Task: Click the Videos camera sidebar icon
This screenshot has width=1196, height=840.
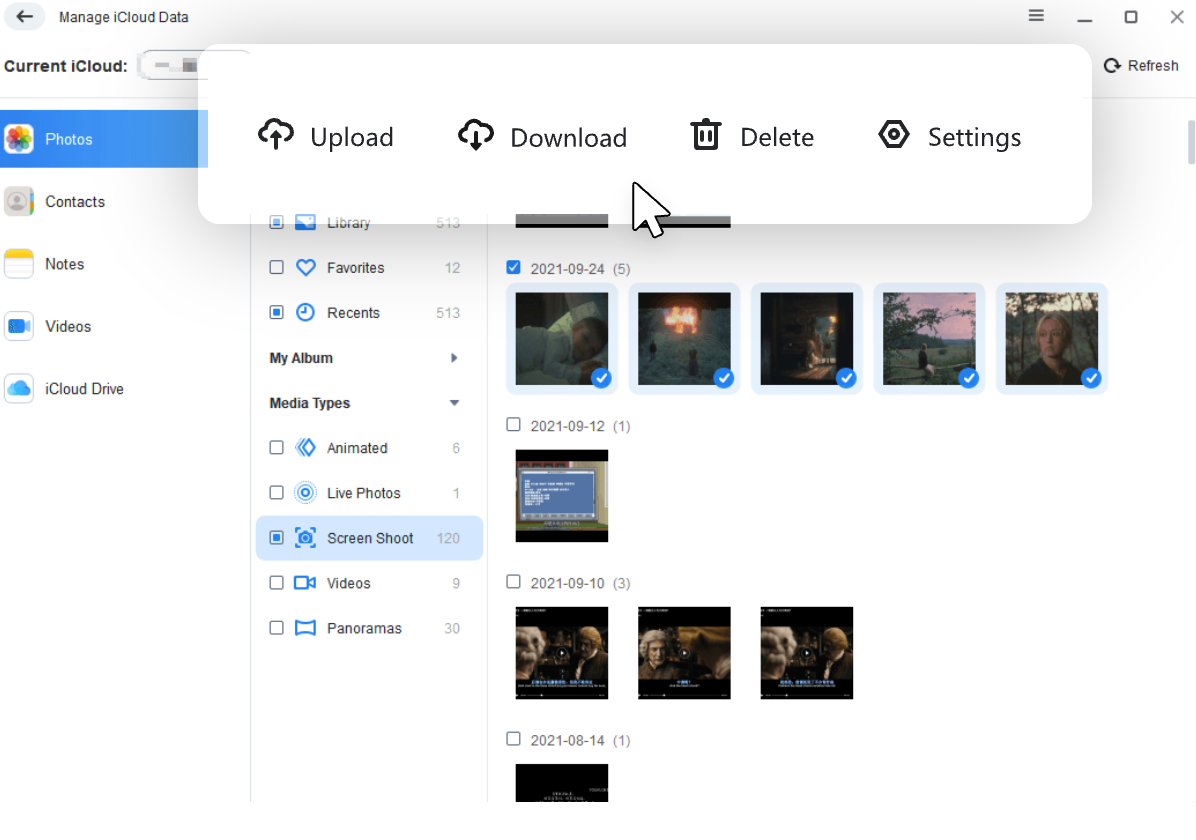Action: (19, 327)
